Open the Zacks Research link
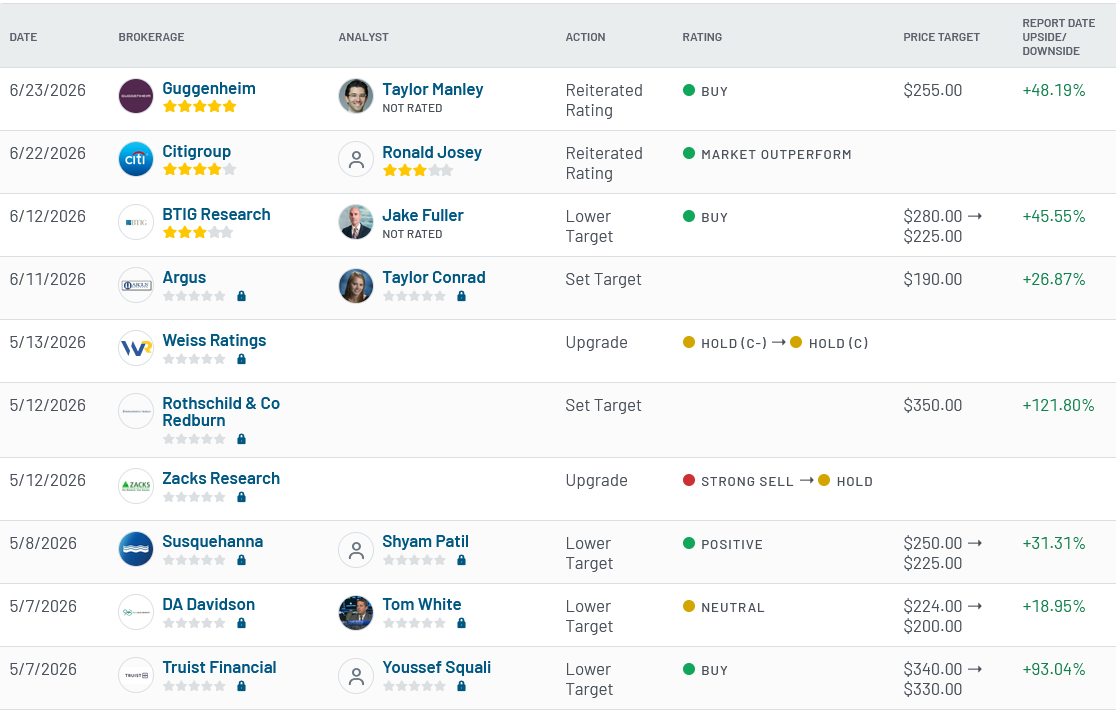The height and width of the screenshot is (713, 1116). point(221,478)
